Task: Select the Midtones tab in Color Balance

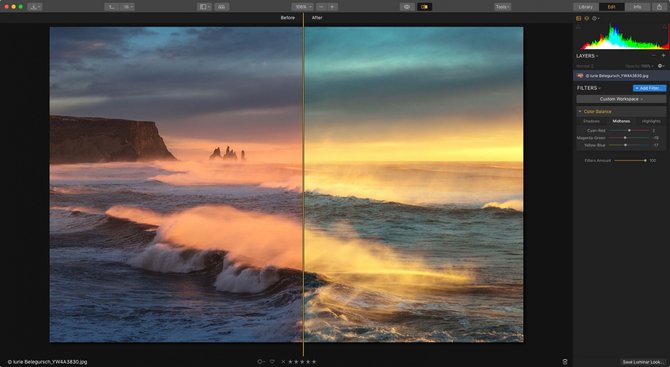Action: (621, 121)
